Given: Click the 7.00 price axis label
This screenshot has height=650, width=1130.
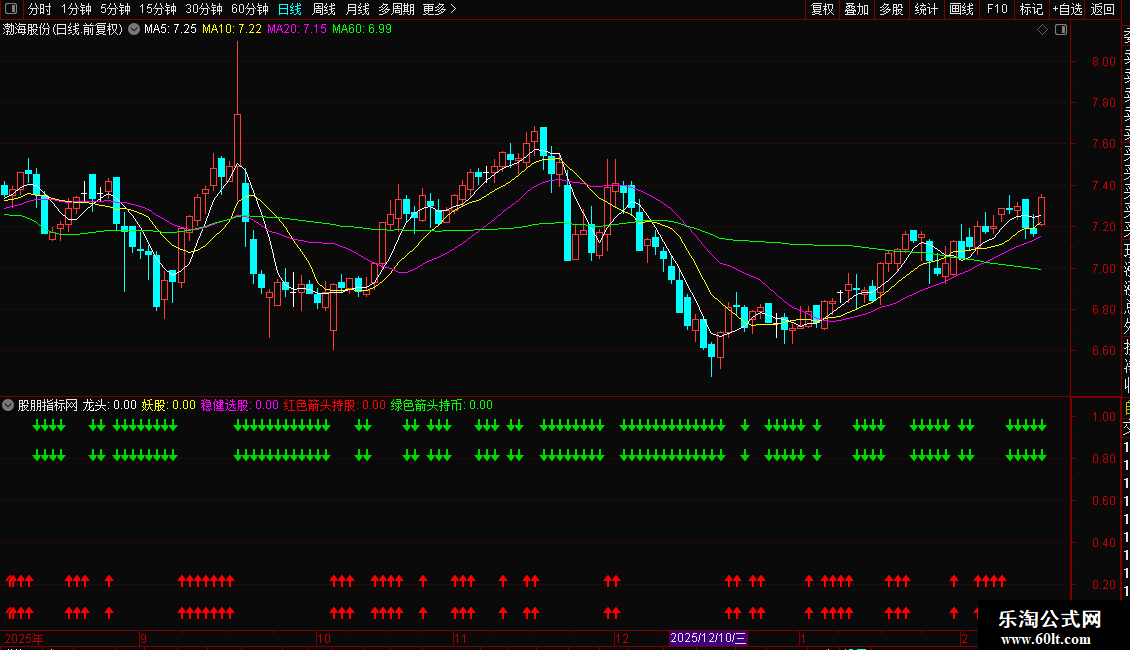Looking at the screenshot, I should 1103,268.
